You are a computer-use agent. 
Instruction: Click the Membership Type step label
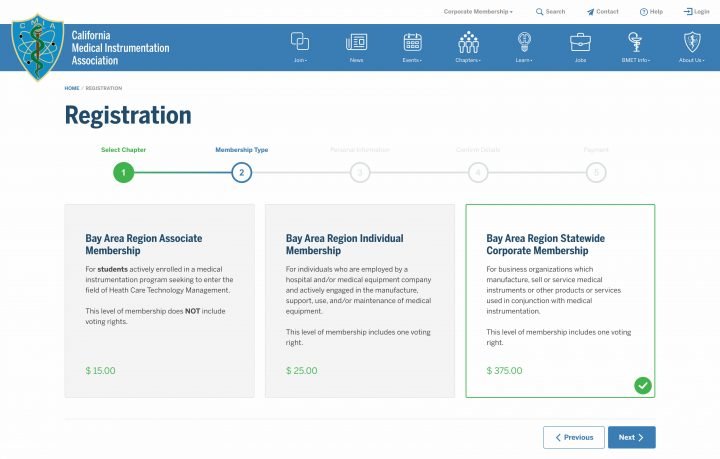click(242, 150)
